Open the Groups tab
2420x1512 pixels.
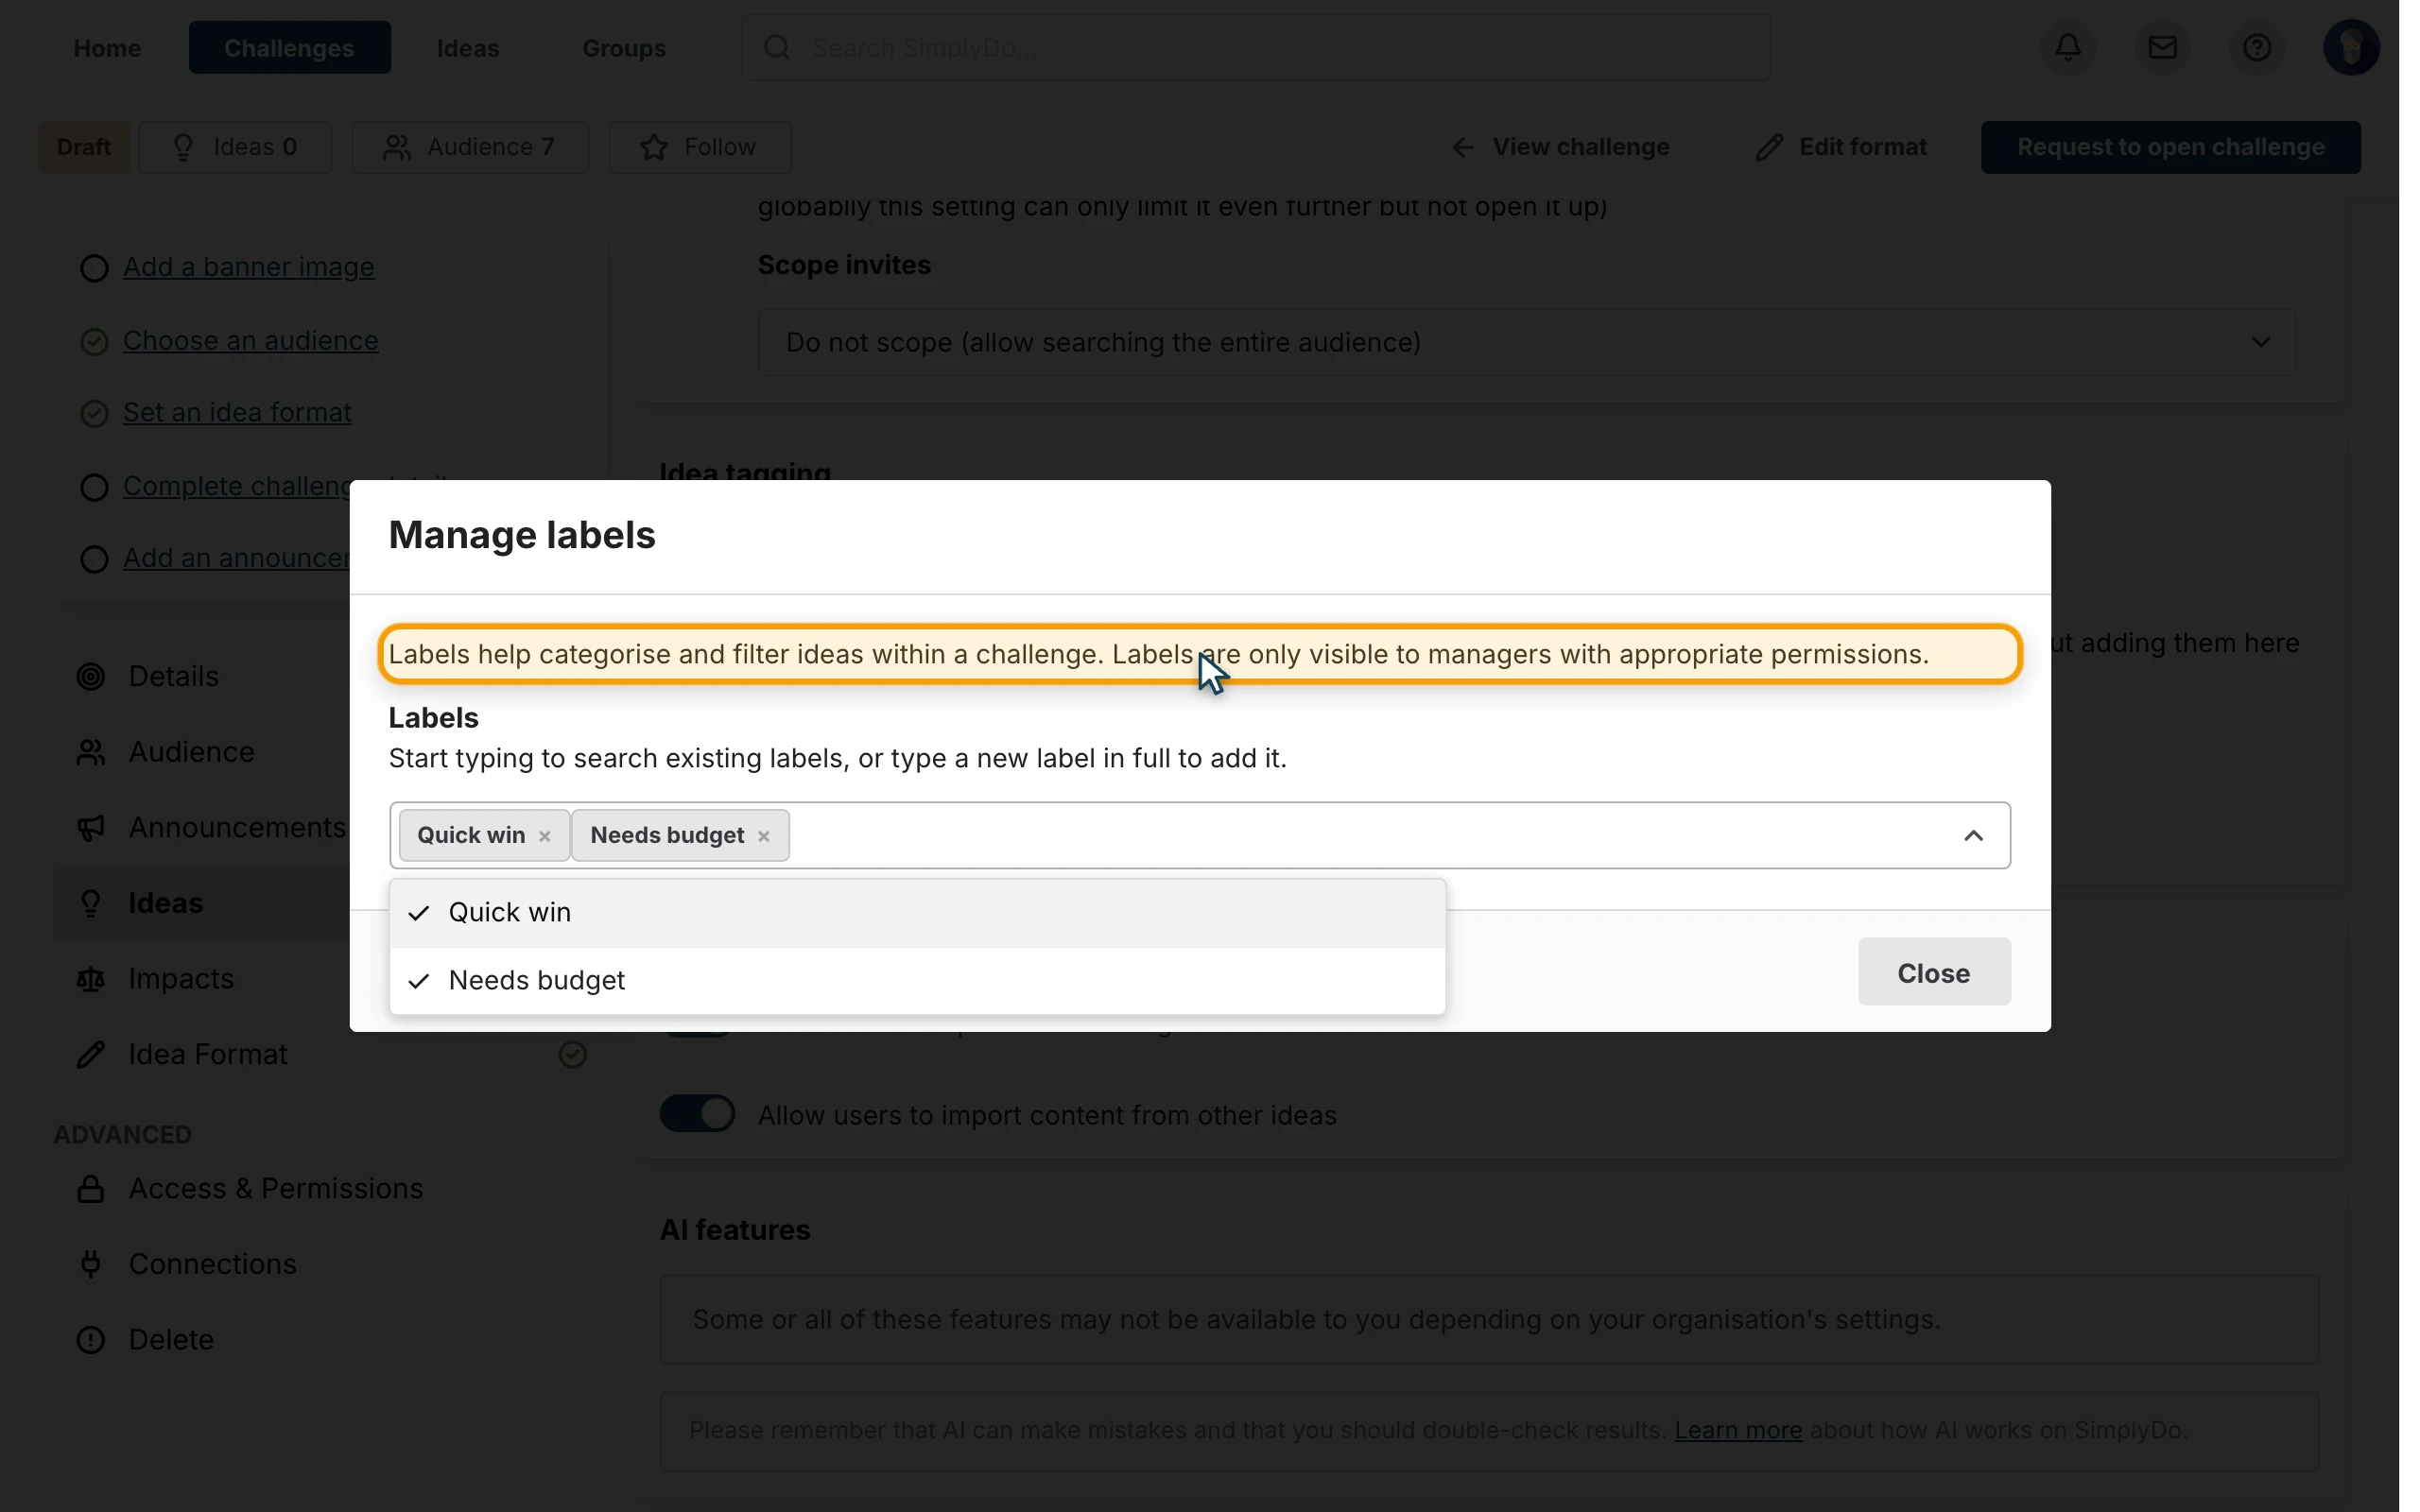624,48
